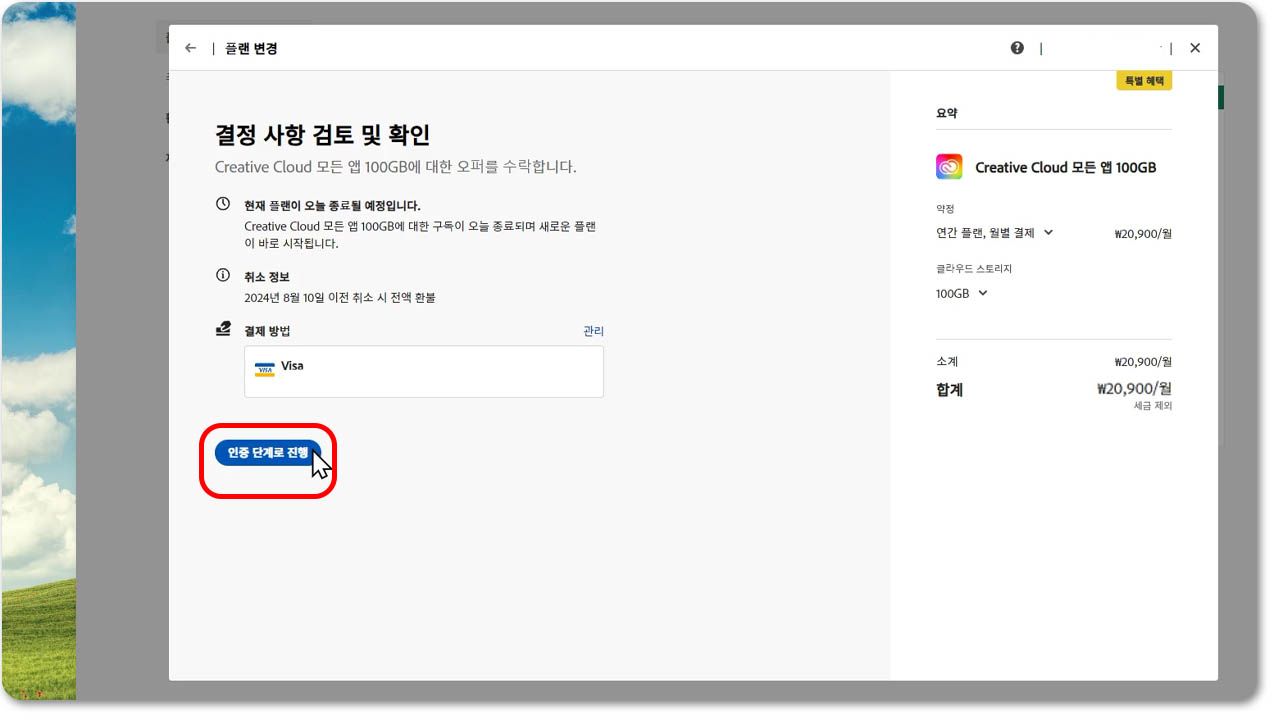The image size is (1280, 720).
Task: Expand the 연간 플랜, 월별 결제 dropdown
Action: (994, 232)
